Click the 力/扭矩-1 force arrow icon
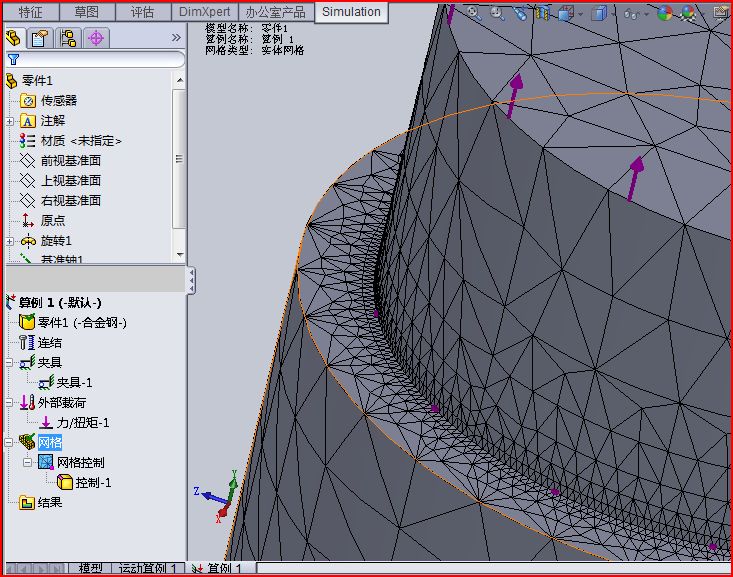 pos(46,422)
